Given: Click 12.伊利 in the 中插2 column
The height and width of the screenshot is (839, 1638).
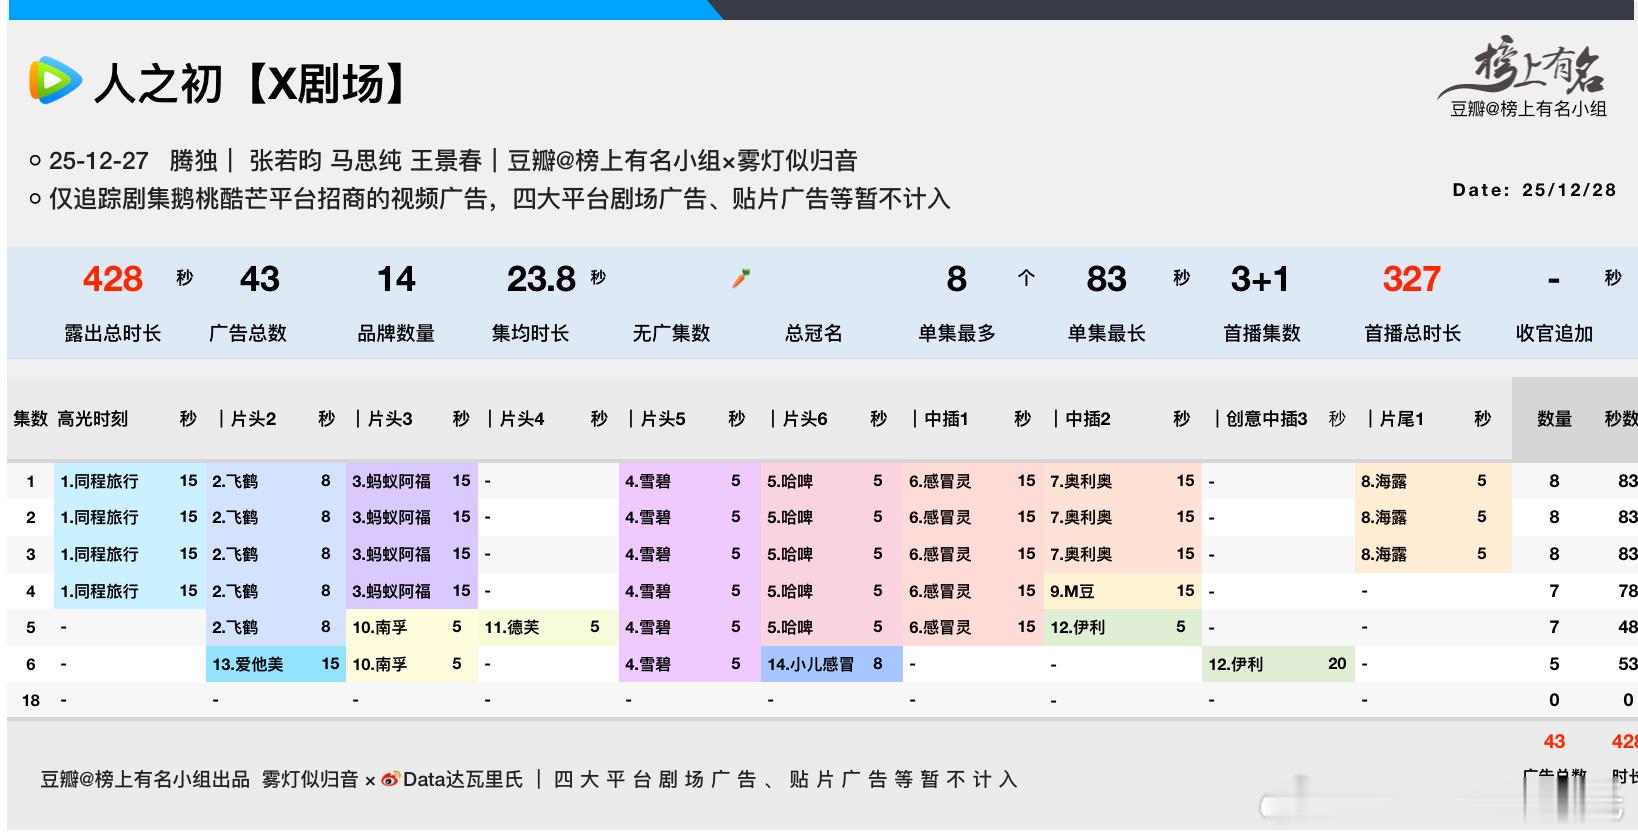Looking at the screenshot, I should pos(1077,627).
